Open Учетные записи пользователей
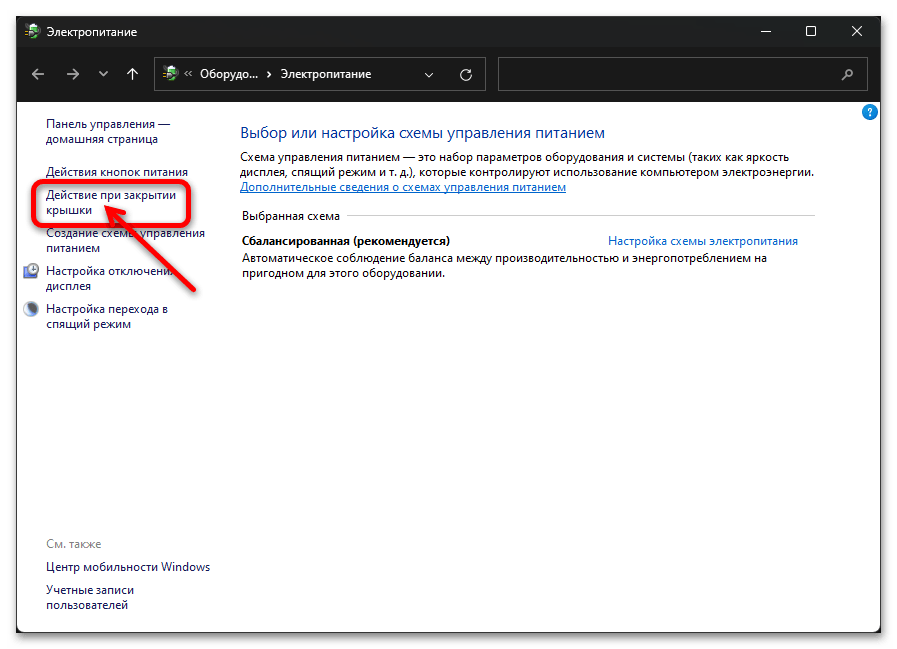Viewport: 897px width, 649px height. [90, 597]
